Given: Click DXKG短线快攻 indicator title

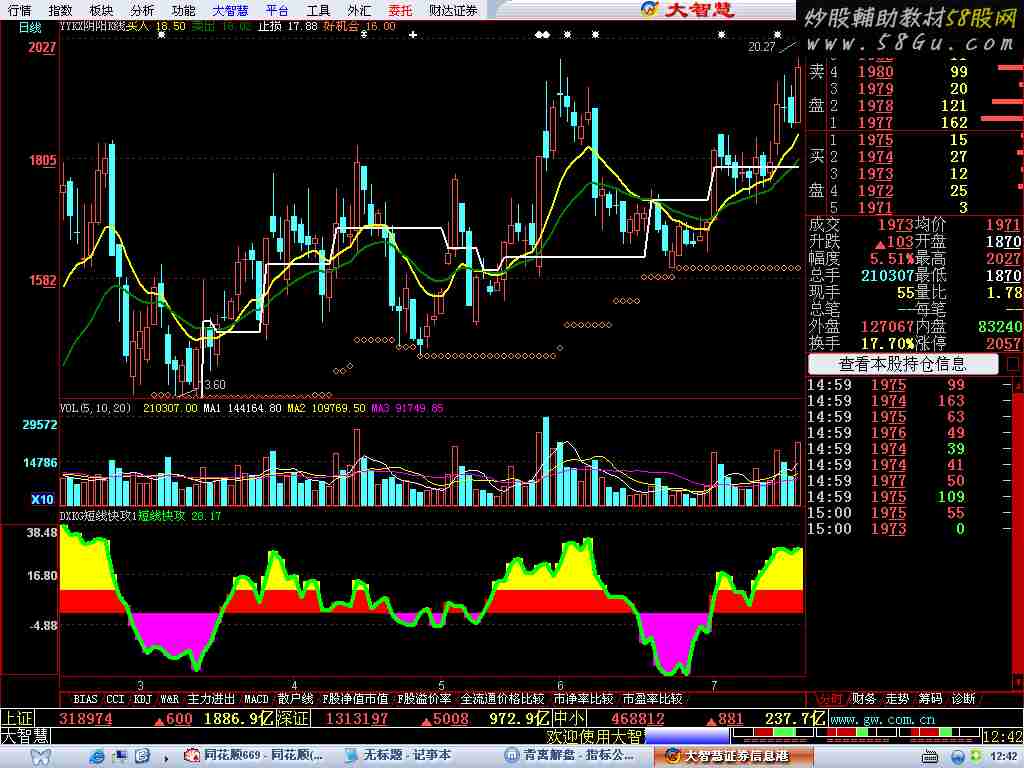Looking at the screenshot, I should [x=98, y=515].
